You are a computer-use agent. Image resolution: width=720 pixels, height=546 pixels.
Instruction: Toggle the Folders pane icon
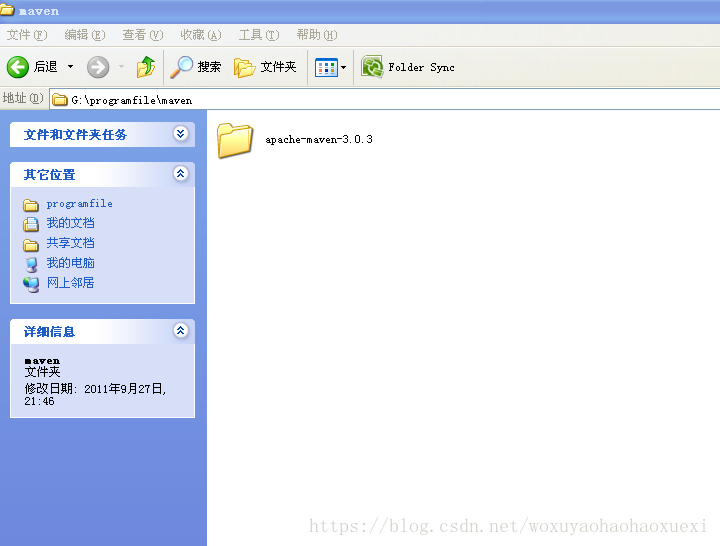(244, 68)
